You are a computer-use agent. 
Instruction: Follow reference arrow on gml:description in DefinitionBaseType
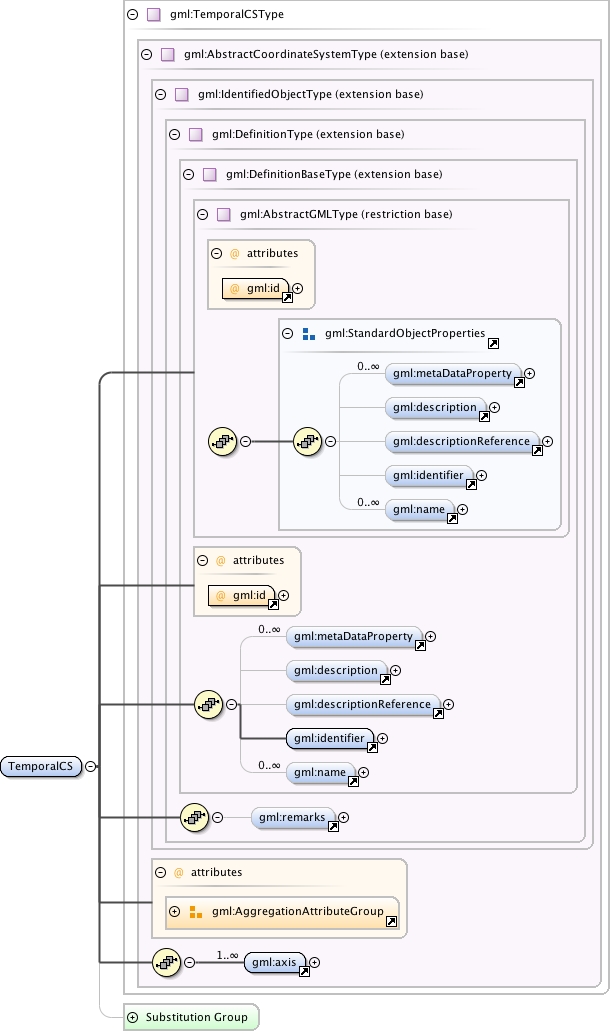pyautogui.click(x=386, y=679)
